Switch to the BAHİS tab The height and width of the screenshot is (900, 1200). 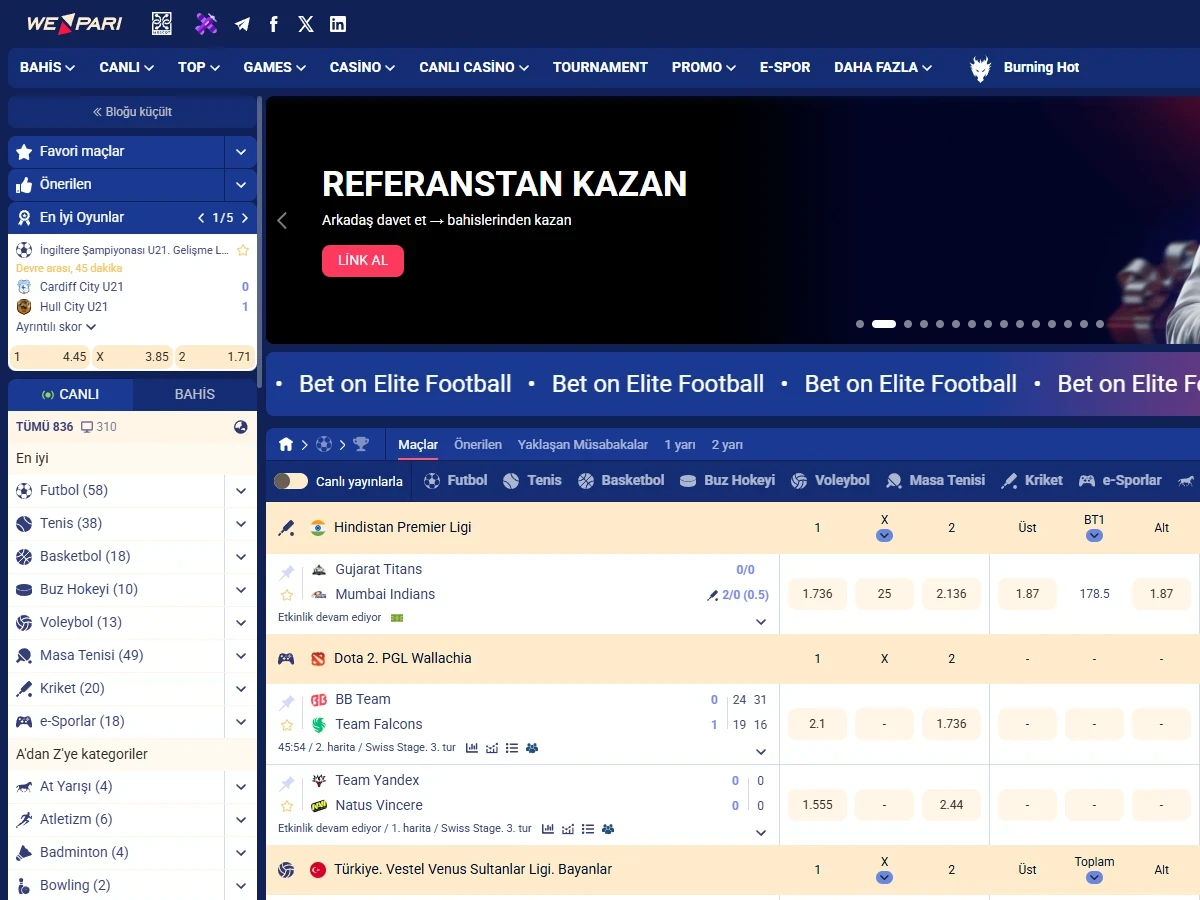pyautogui.click(x=195, y=394)
